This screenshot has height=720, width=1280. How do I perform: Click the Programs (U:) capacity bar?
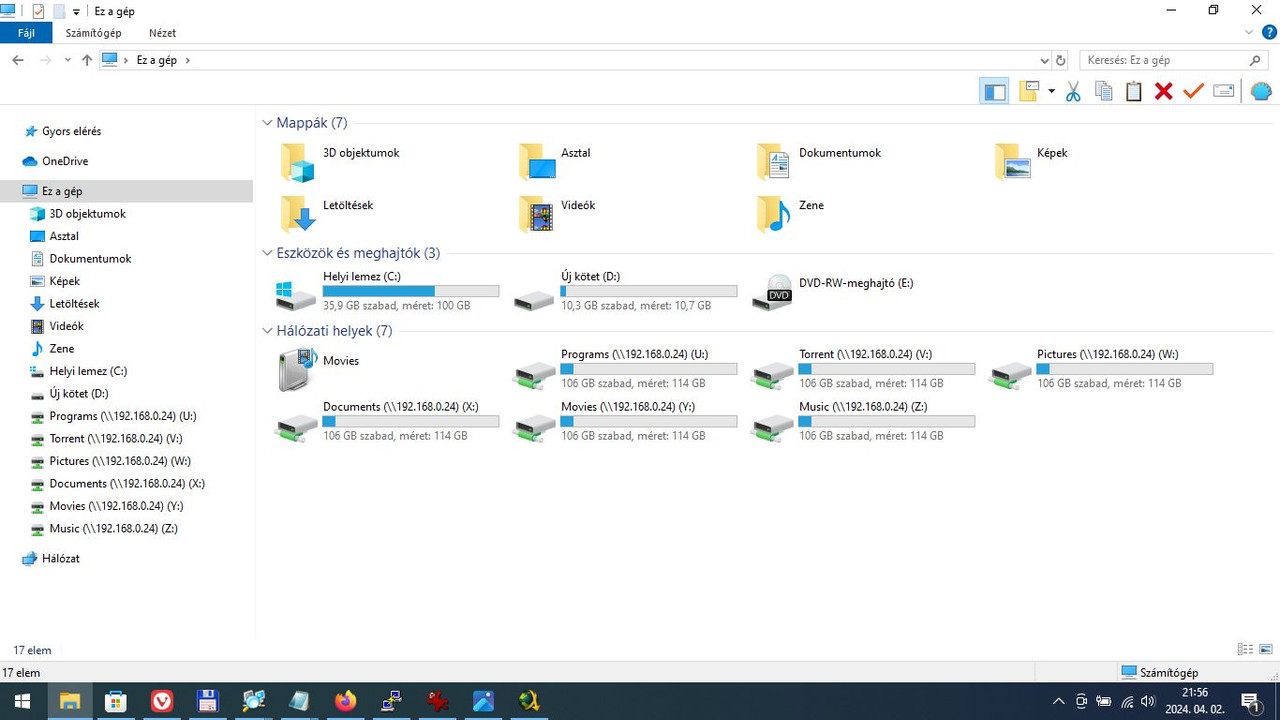click(x=649, y=369)
